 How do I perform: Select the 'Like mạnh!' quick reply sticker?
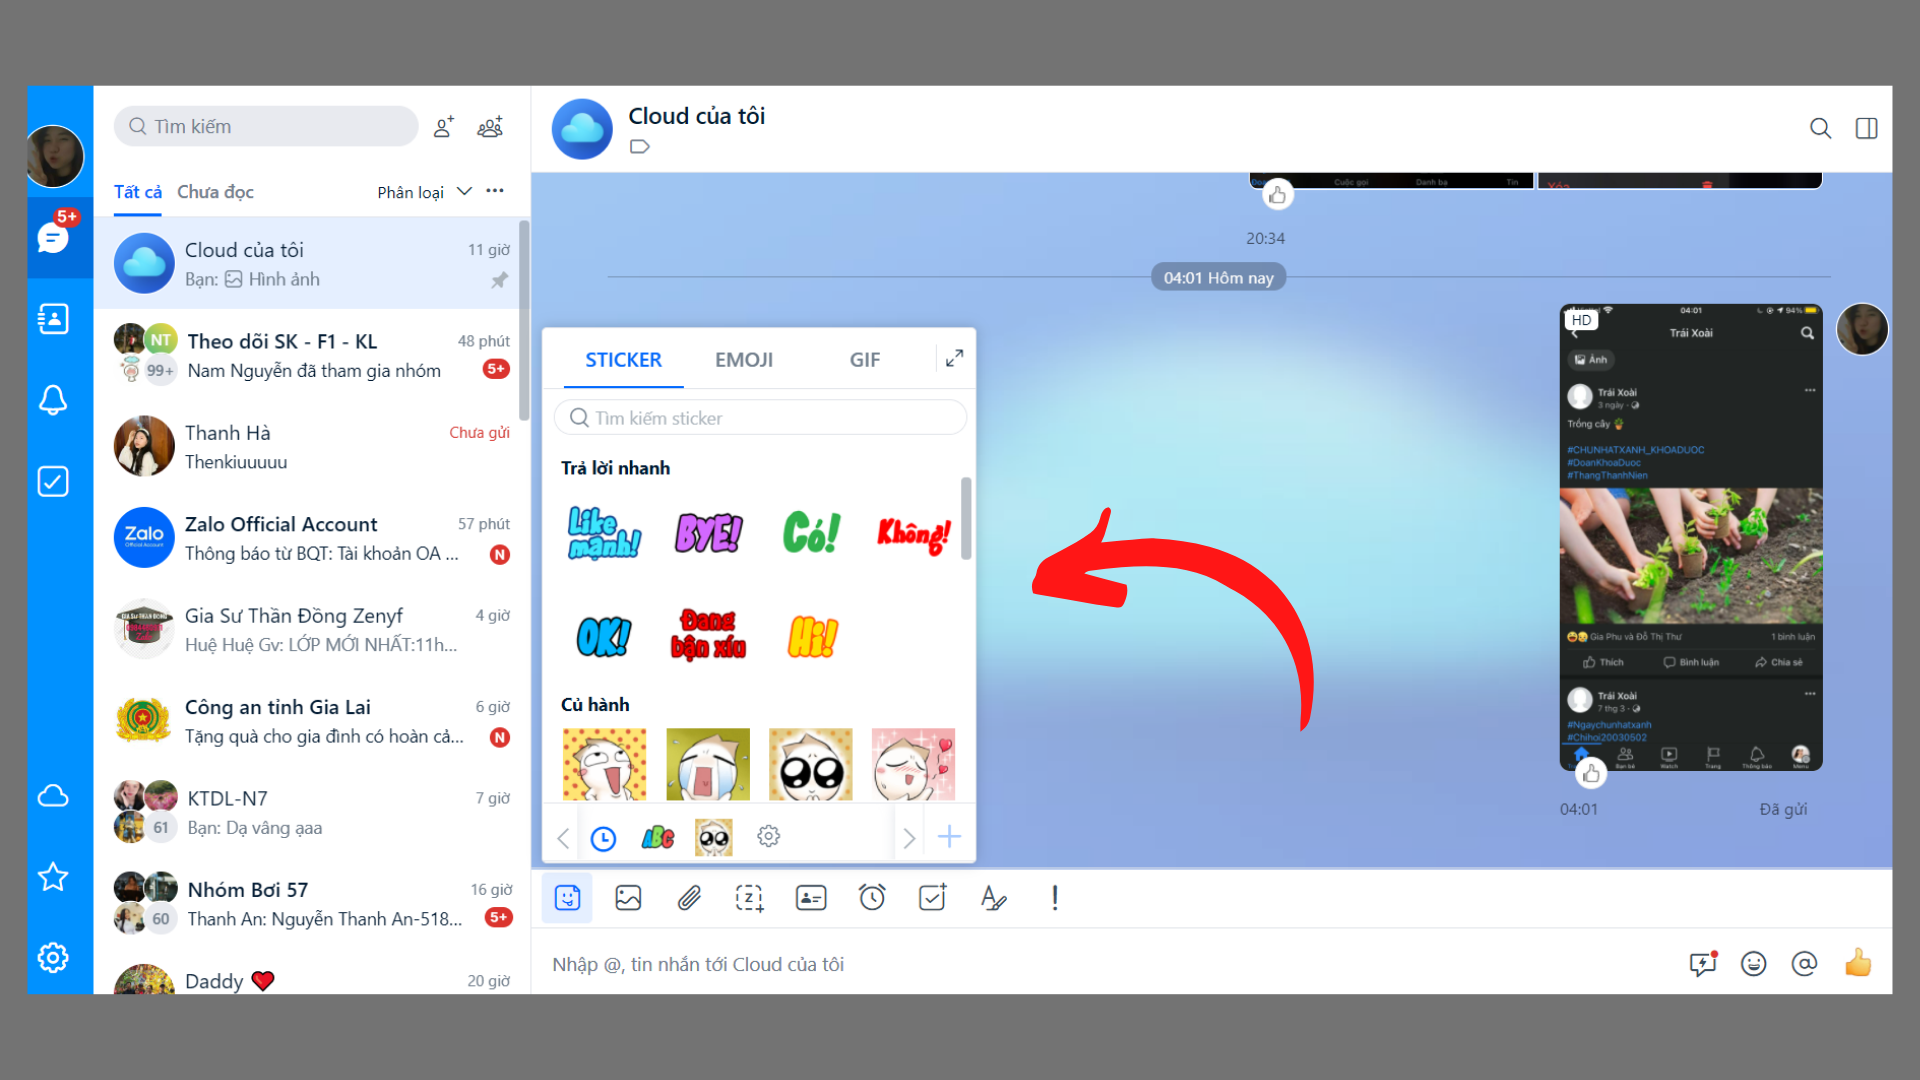[604, 529]
